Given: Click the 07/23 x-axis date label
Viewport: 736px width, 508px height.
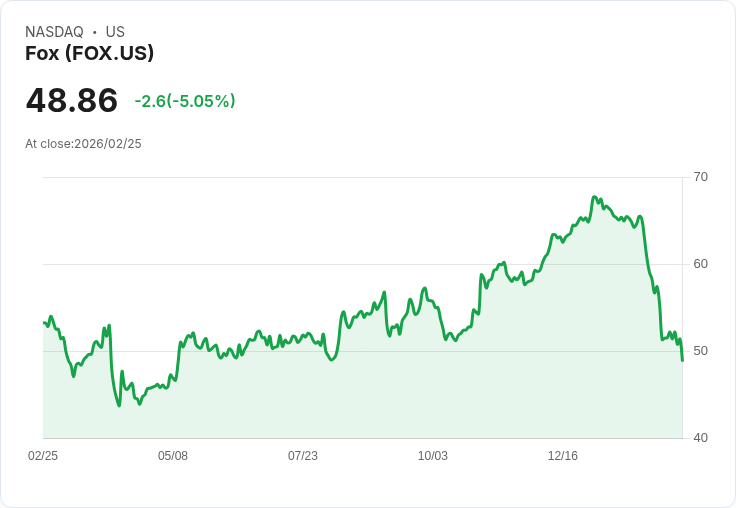Looking at the screenshot, I should point(303,456).
